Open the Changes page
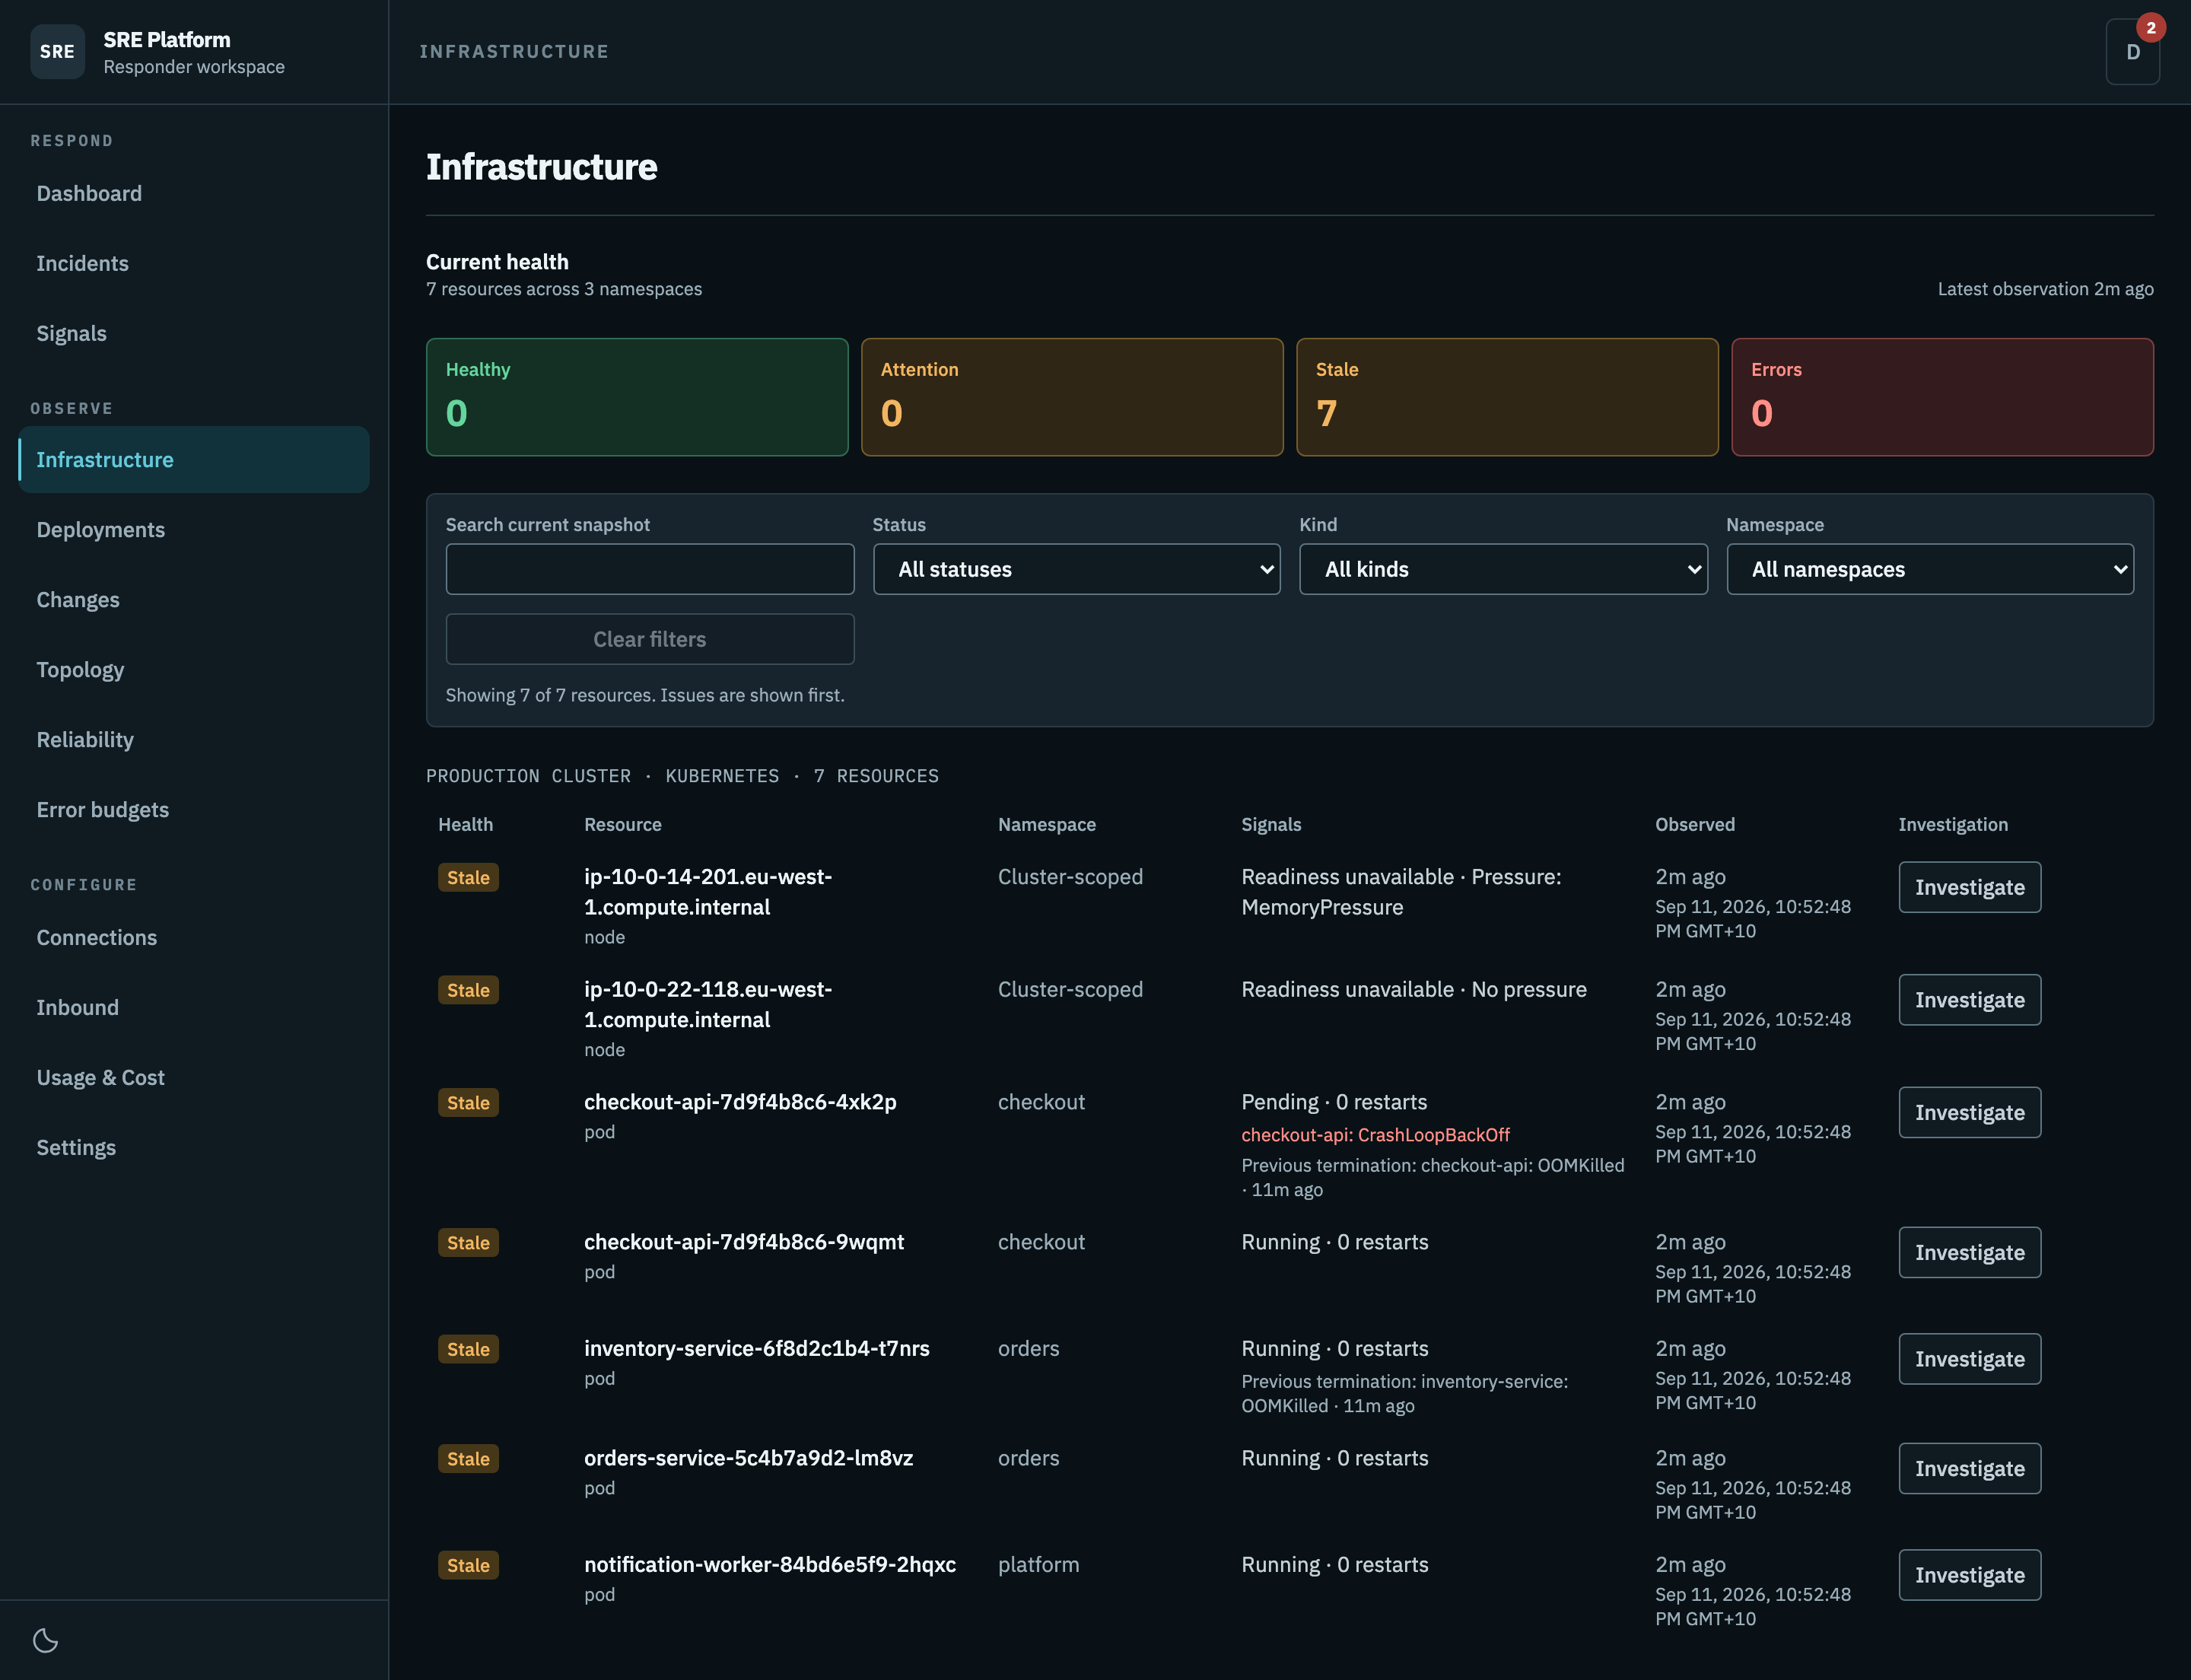The image size is (2191, 1680). pyautogui.click(x=194, y=599)
